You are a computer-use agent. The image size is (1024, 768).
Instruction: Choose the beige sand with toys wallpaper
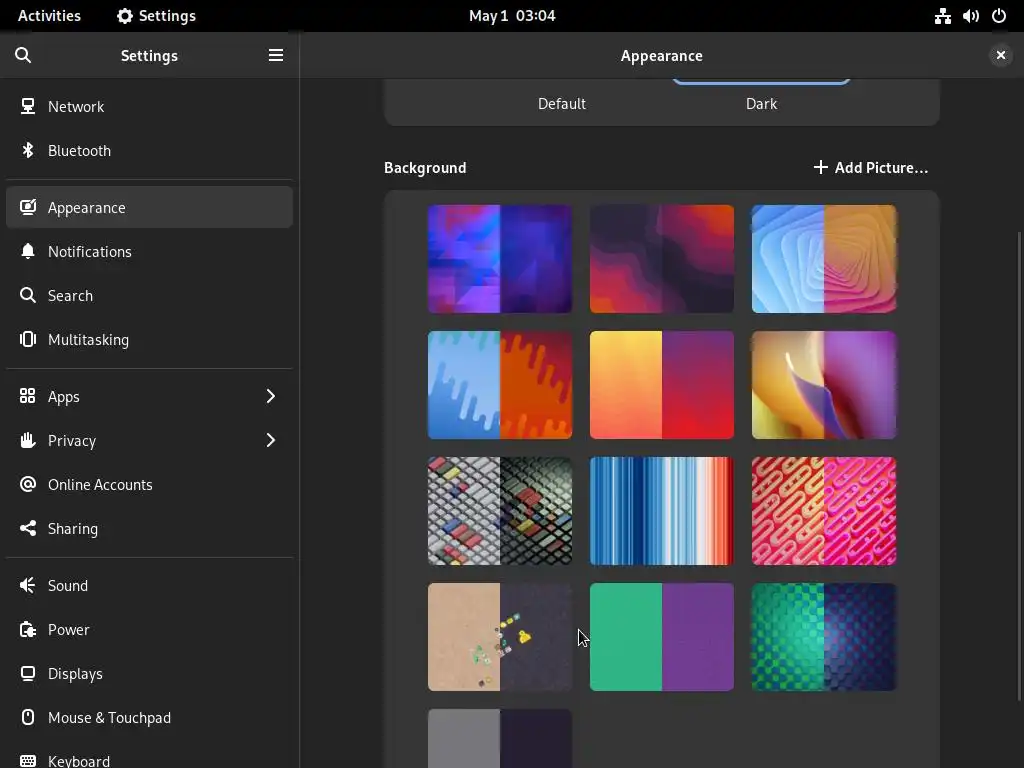click(x=500, y=637)
